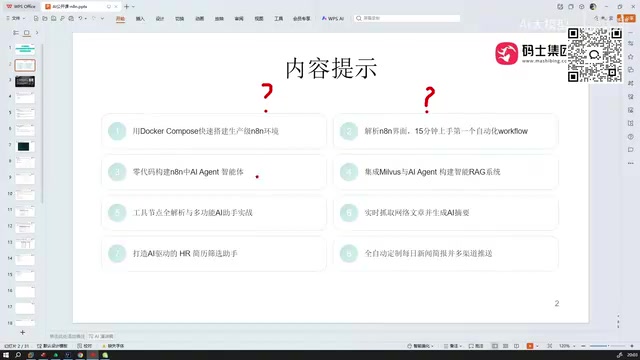Click the undo arrow icon
Screen dimensions: 640x360
point(80,18)
